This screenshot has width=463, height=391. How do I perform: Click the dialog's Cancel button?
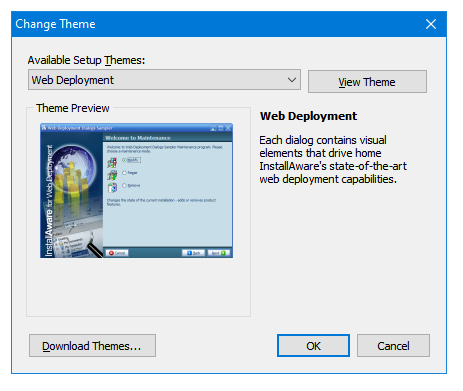click(x=393, y=346)
